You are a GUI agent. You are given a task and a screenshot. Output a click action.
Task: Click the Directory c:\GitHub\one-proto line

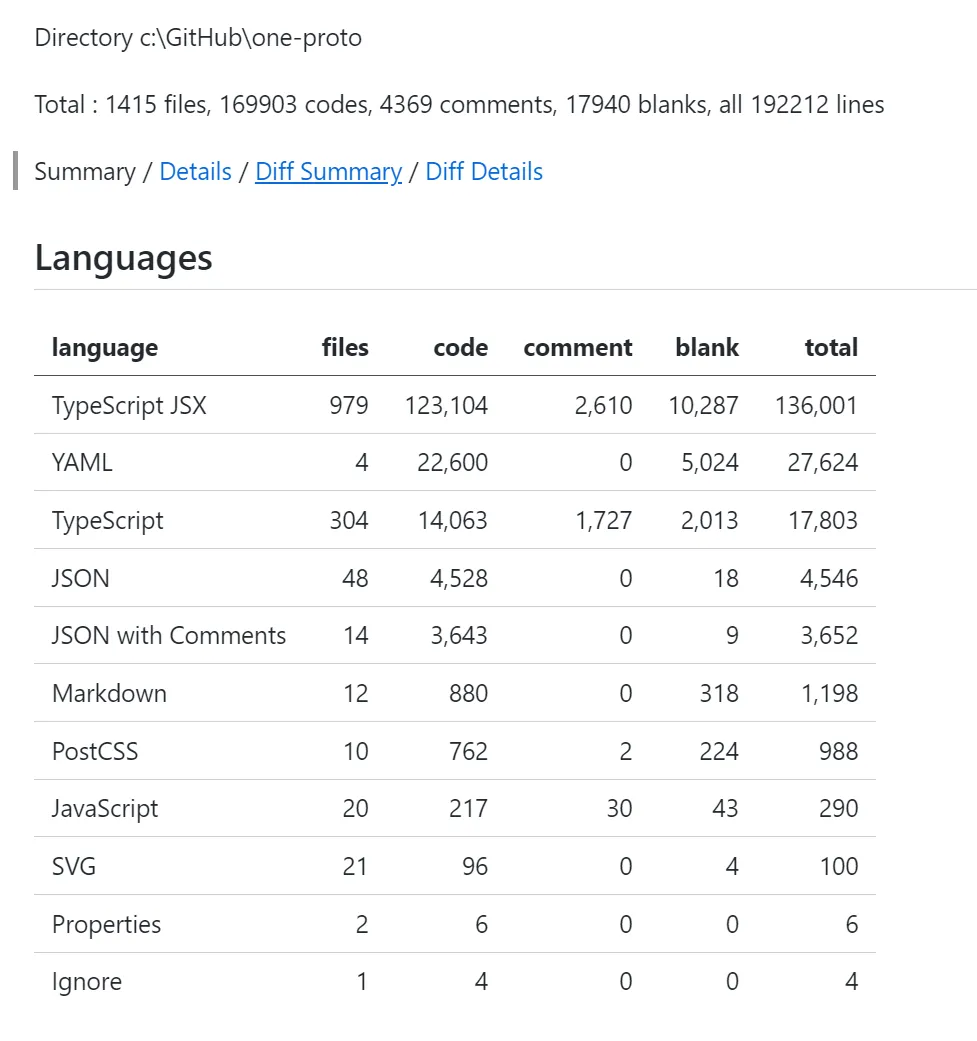click(x=198, y=38)
